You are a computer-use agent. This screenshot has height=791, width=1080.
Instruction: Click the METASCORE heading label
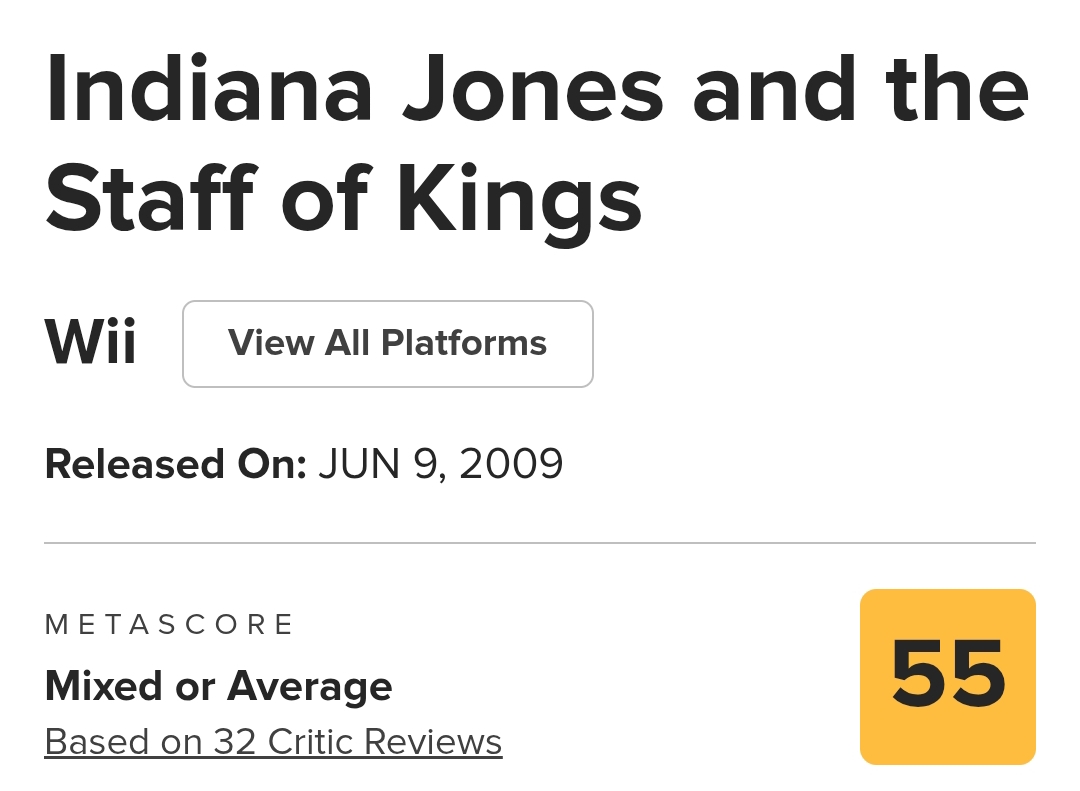pyautogui.click(x=170, y=625)
